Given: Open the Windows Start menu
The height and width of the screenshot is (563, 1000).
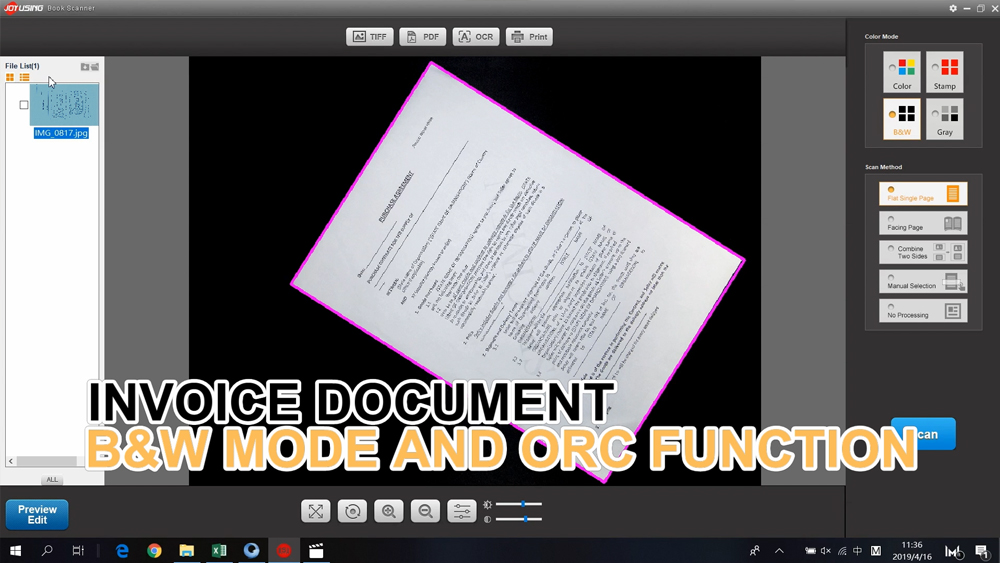Looking at the screenshot, I should pos(15,550).
